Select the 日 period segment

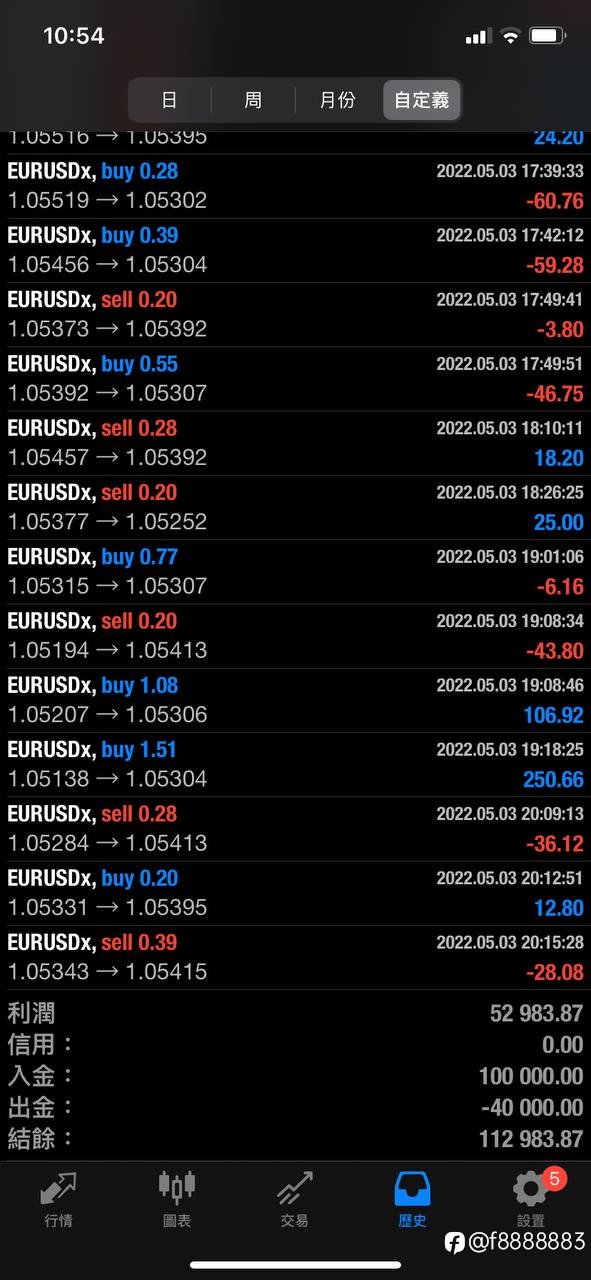click(x=169, y=100)
